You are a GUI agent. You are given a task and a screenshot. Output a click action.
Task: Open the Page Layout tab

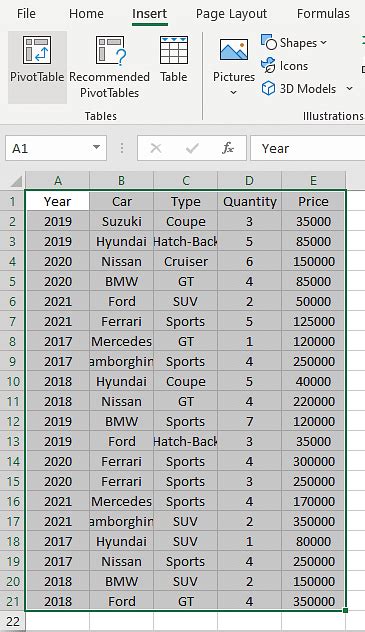231,14
